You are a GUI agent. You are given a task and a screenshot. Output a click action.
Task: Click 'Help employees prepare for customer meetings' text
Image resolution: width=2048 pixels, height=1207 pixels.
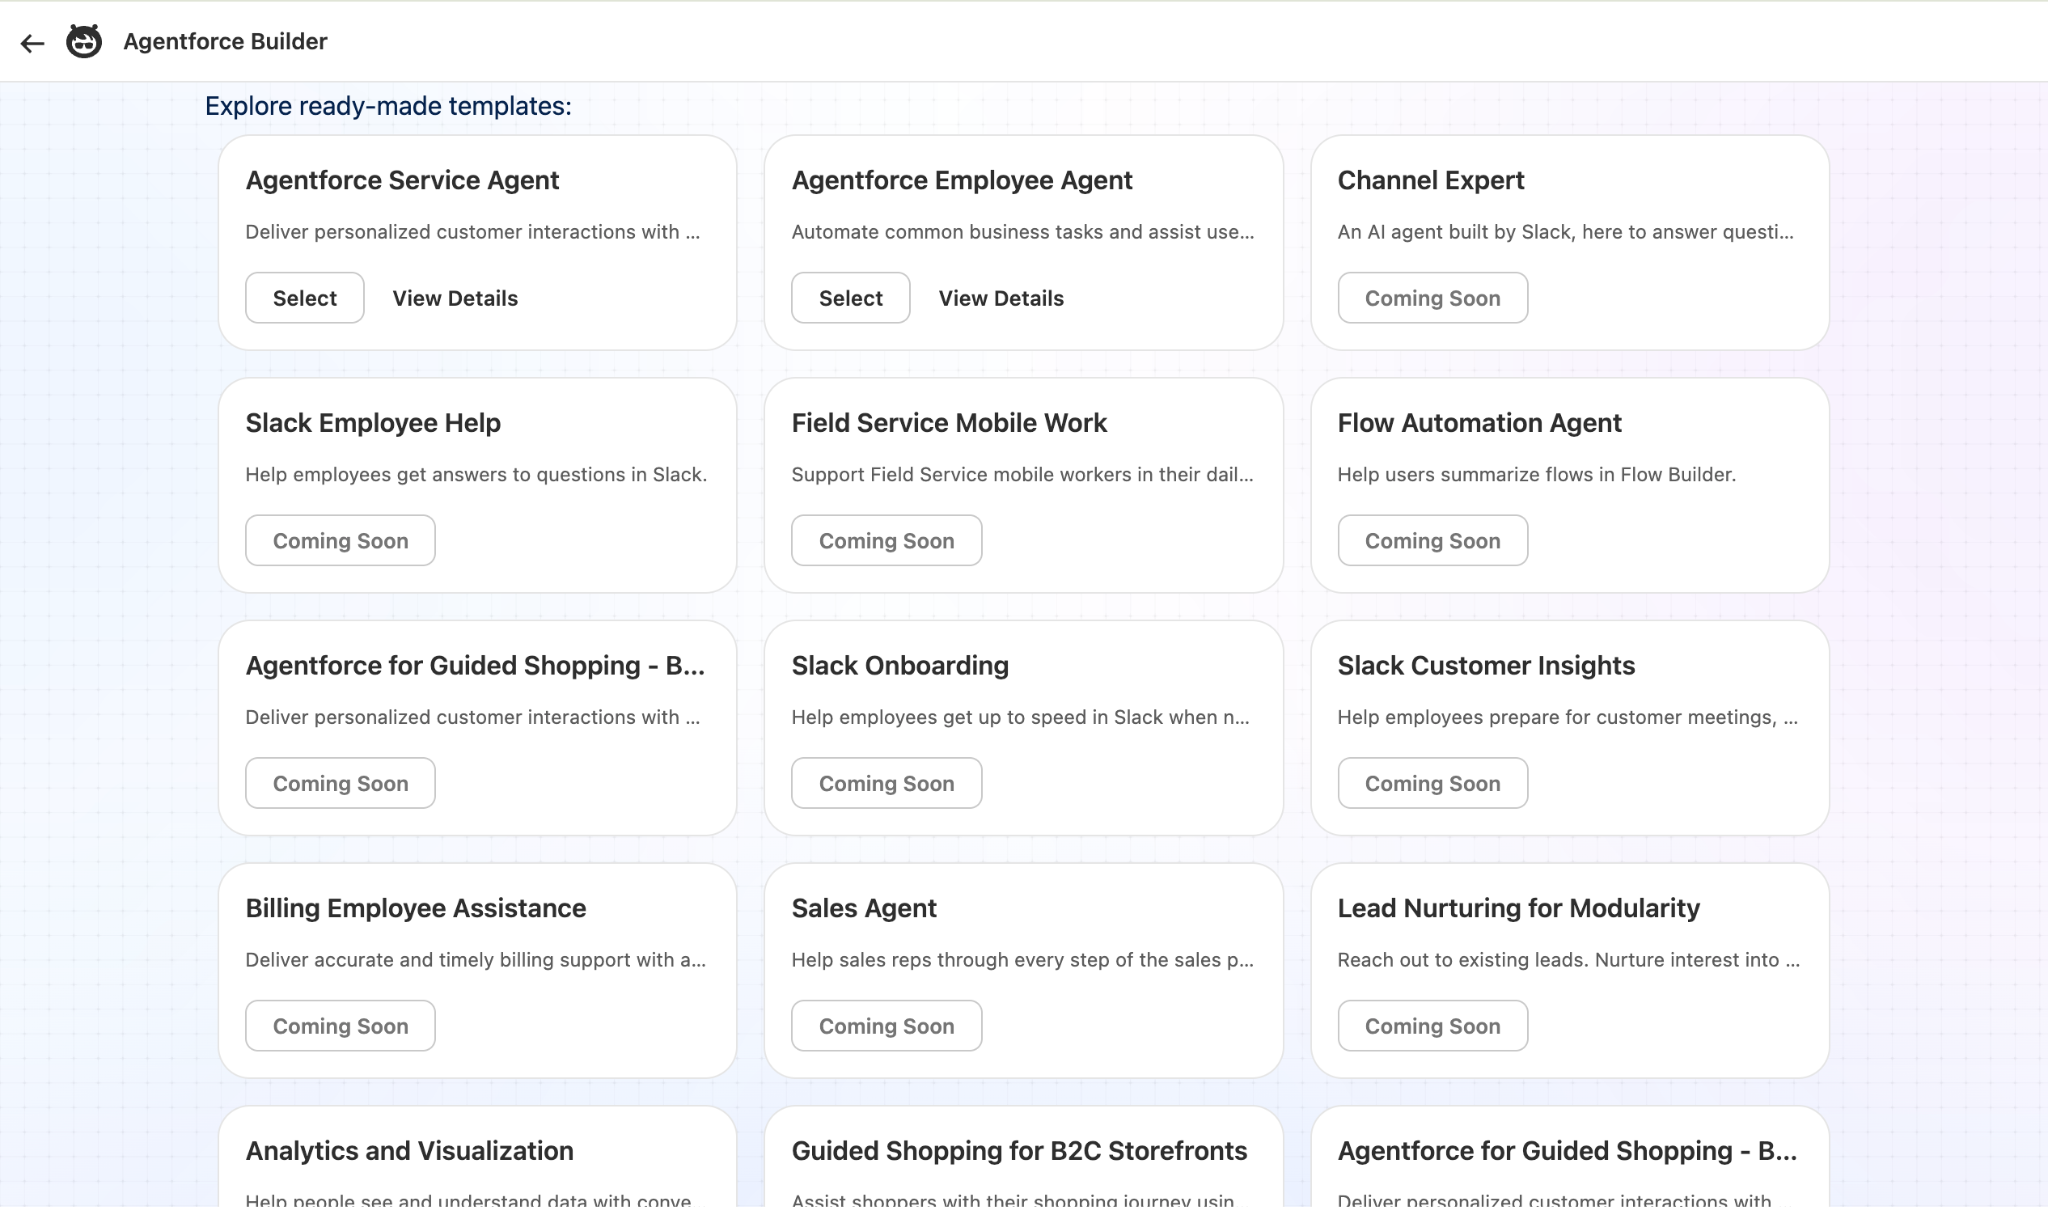coord(1568,717)
